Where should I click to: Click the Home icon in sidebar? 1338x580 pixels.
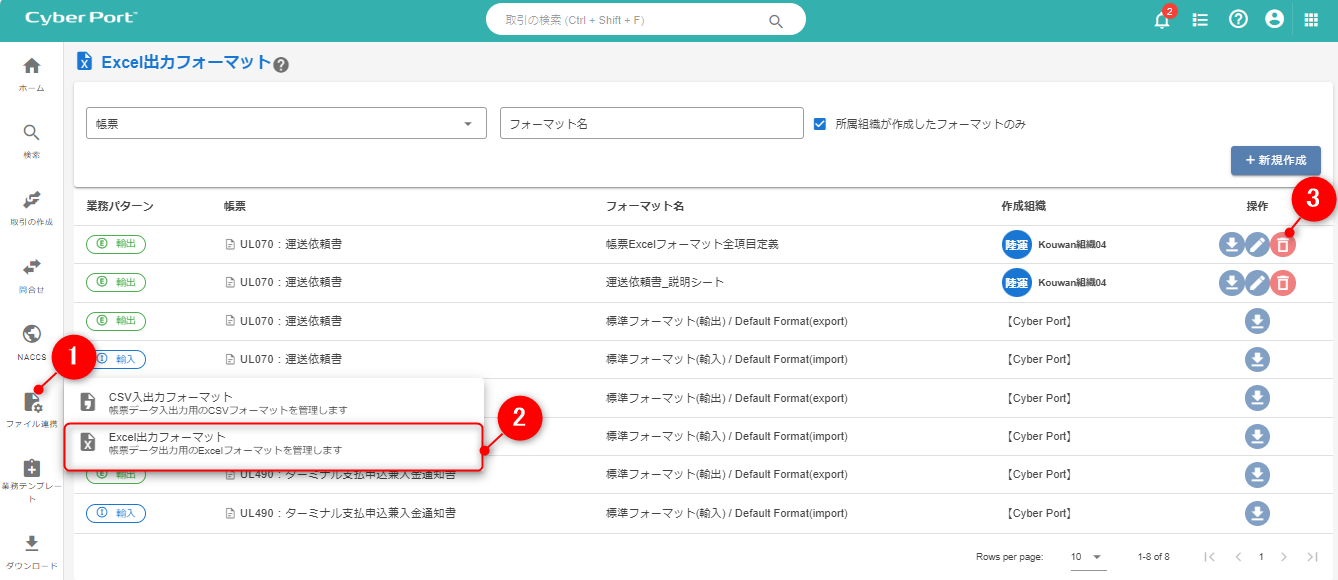coord(32,67)
